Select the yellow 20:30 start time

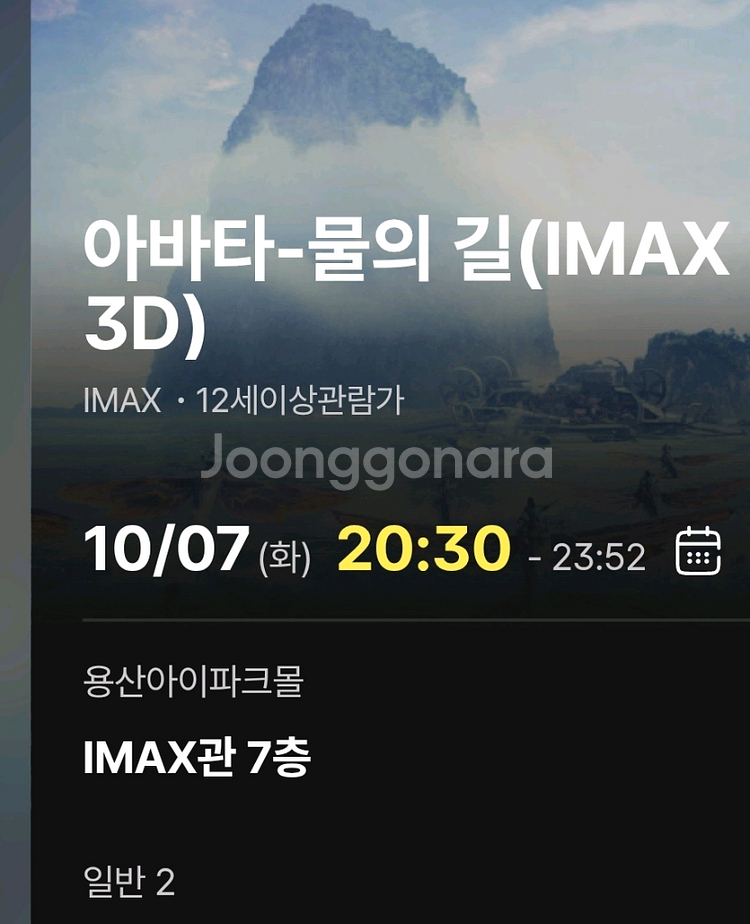click(x=424, y=549)
